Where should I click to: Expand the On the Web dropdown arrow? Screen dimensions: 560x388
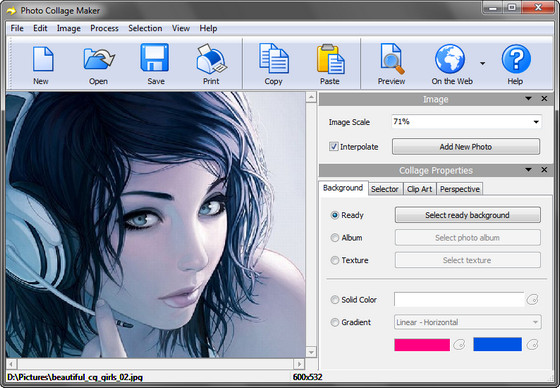(482, 64)
